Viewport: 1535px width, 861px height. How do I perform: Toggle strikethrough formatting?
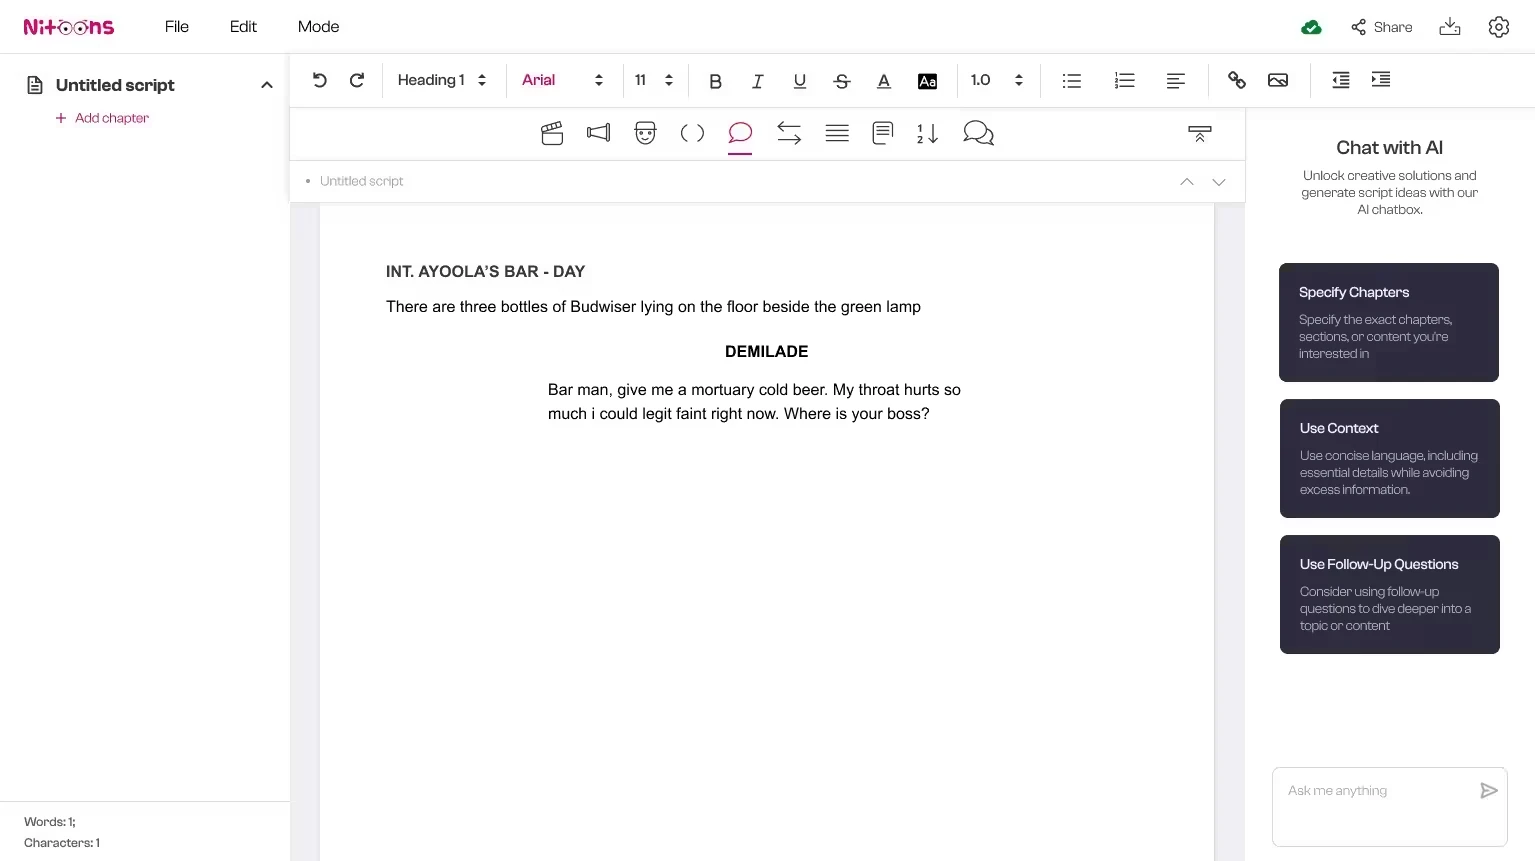pos(842,81)
